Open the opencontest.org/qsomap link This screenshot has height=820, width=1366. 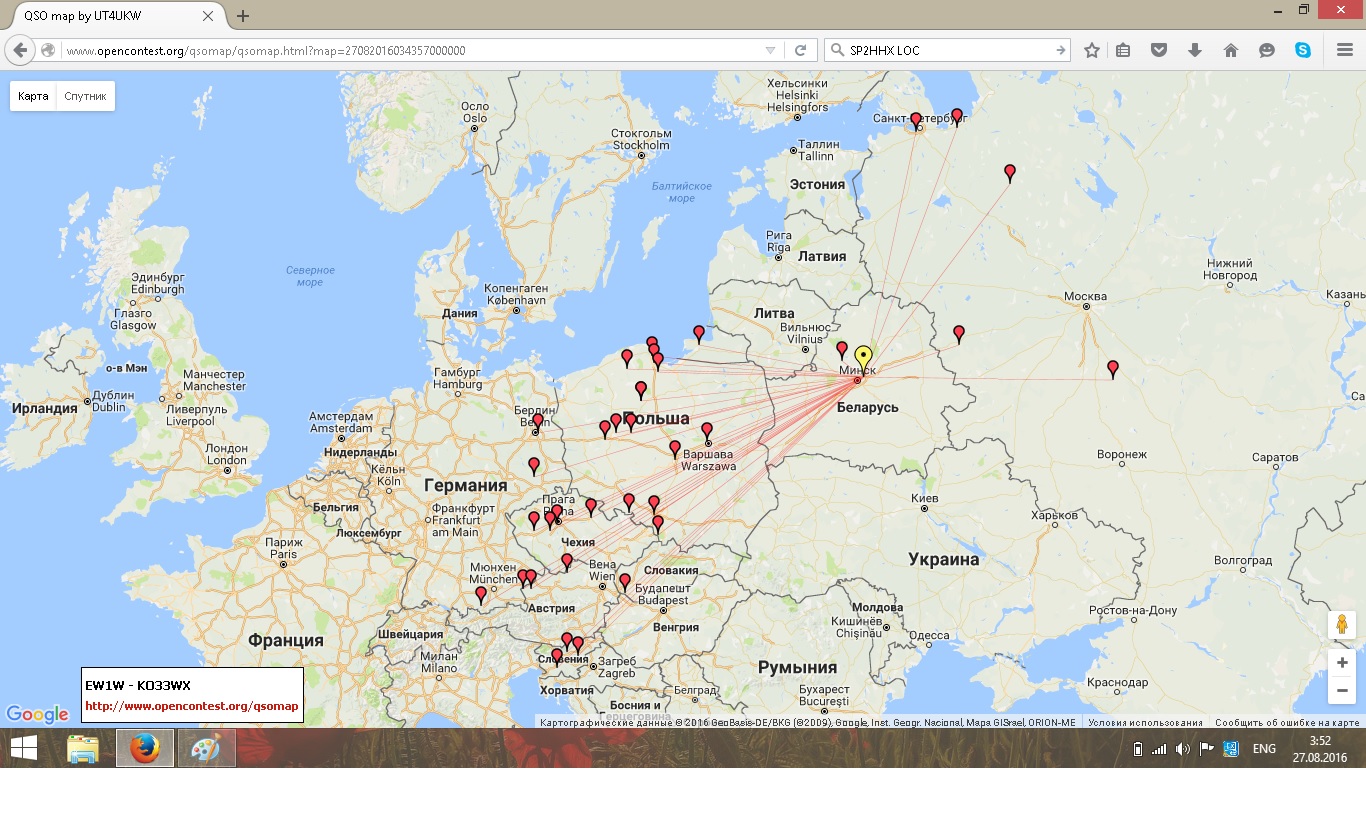(x=191, y=706)
